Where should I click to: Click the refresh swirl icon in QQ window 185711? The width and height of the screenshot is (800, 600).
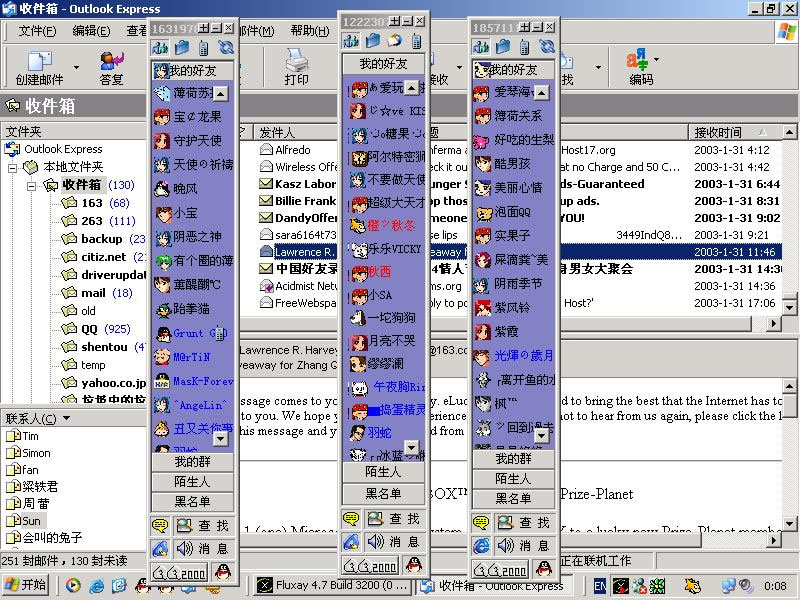(x=546, y=46)
